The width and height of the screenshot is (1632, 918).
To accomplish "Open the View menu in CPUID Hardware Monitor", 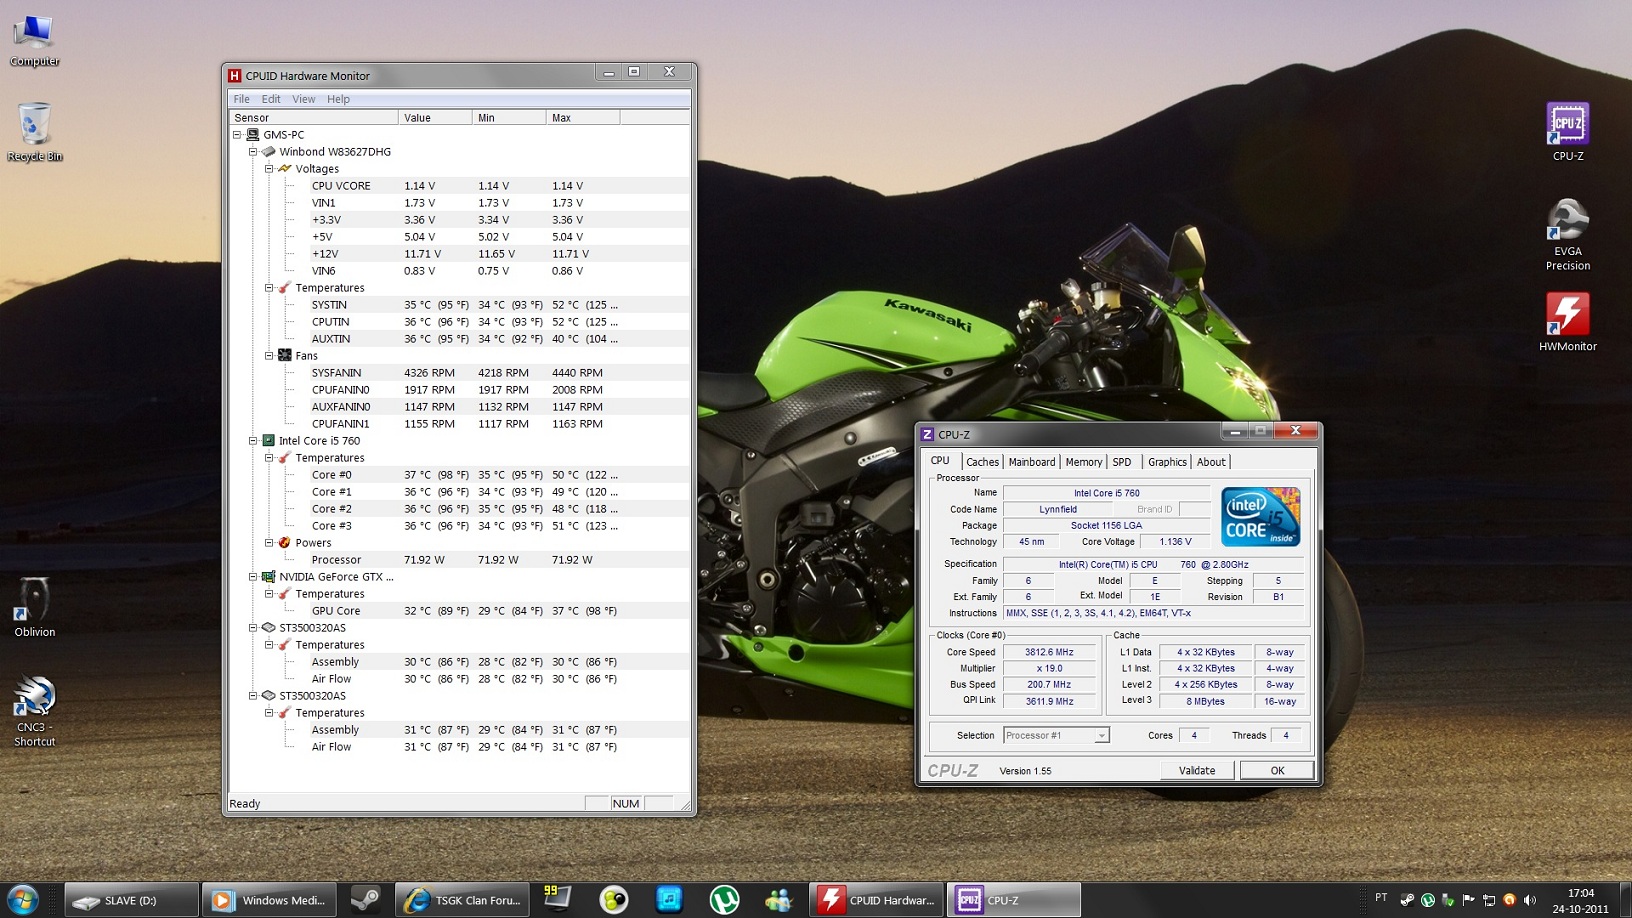I will pyautogui.click(x=303, y=99).
